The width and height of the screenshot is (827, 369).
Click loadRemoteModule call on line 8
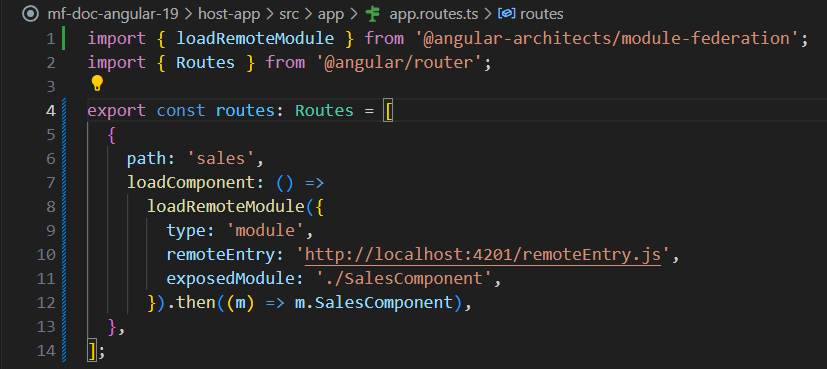coord(225,207)
